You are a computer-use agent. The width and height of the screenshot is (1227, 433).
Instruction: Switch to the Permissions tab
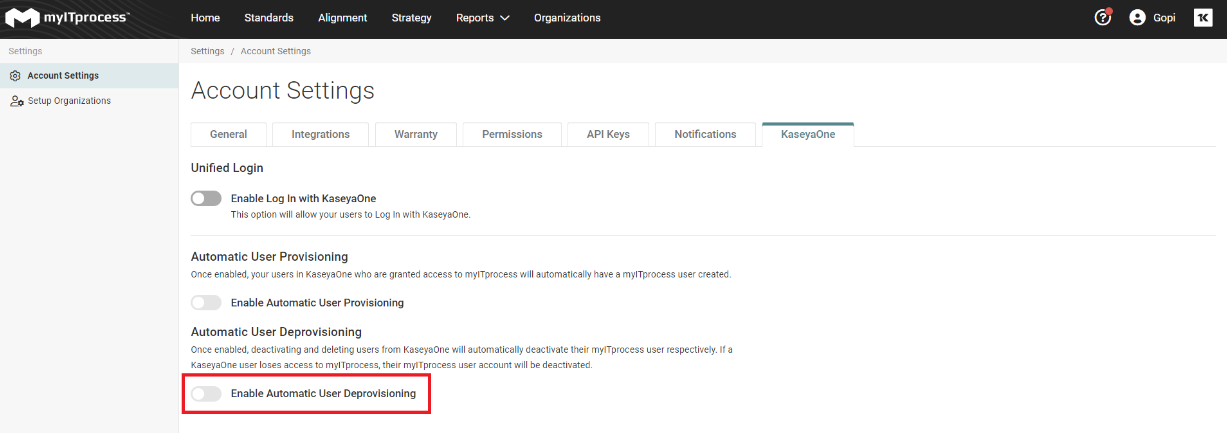[x=512, y=134]
